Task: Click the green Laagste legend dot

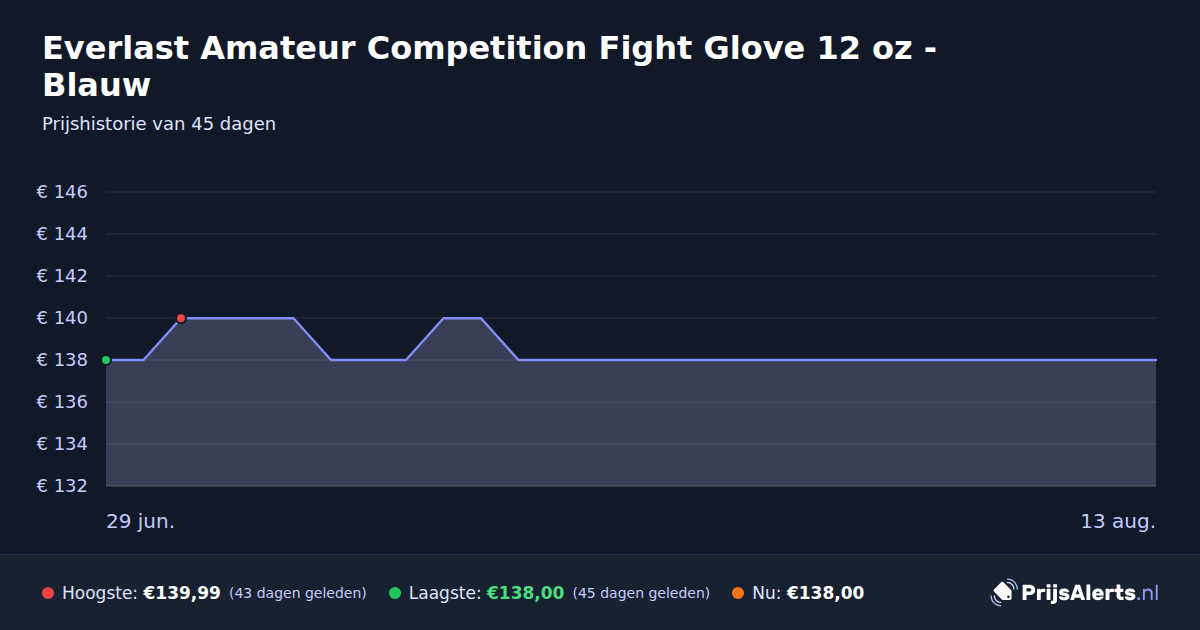Action: click(x=395, y=593)
